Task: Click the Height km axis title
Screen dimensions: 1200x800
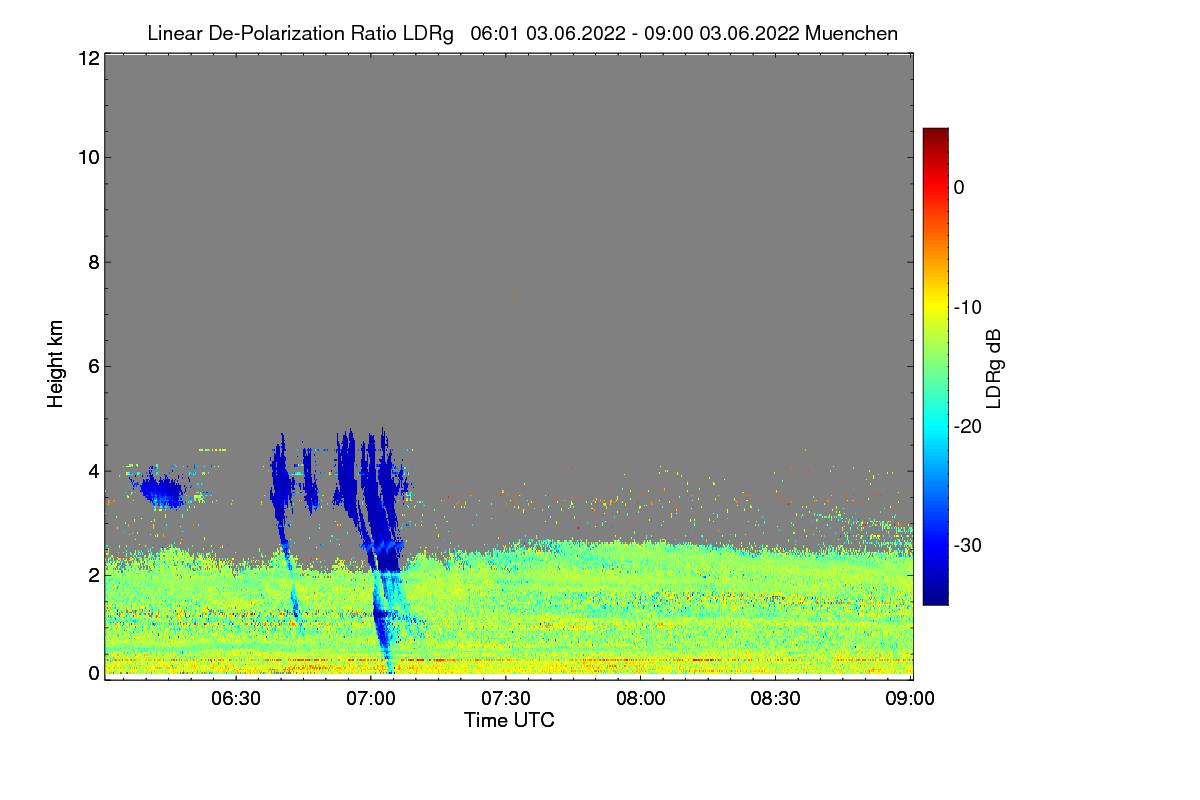Action: pos(55,365)
